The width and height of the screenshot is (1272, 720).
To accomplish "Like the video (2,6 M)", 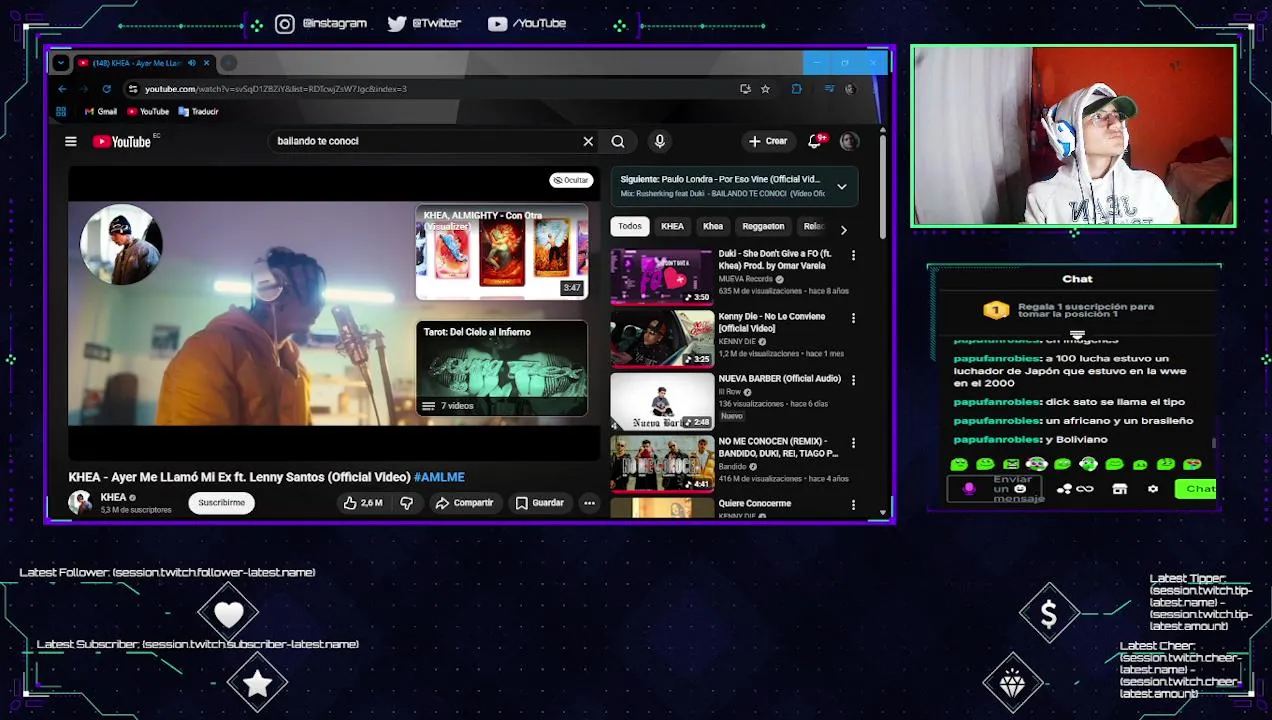I will (x=363, y=503).
